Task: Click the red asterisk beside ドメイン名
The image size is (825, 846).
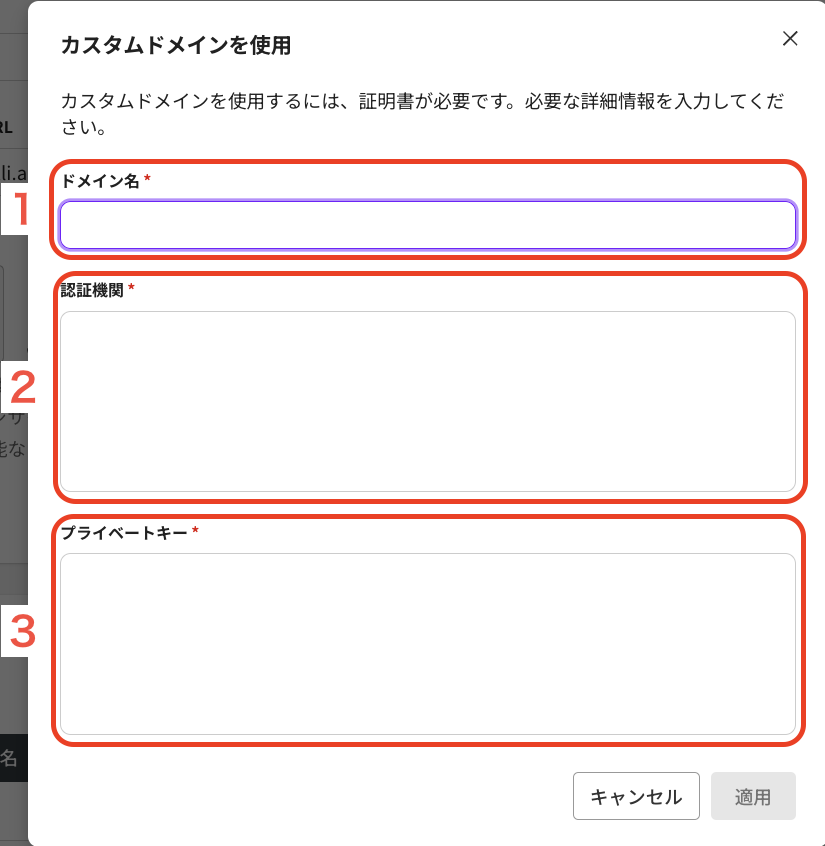Action: click(x=148, y=180)
